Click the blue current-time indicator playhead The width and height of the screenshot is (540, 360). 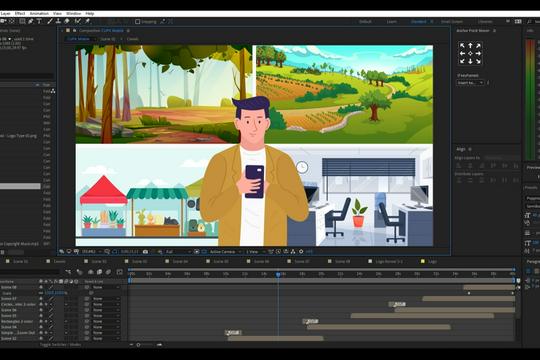click(x=278, y=275)
